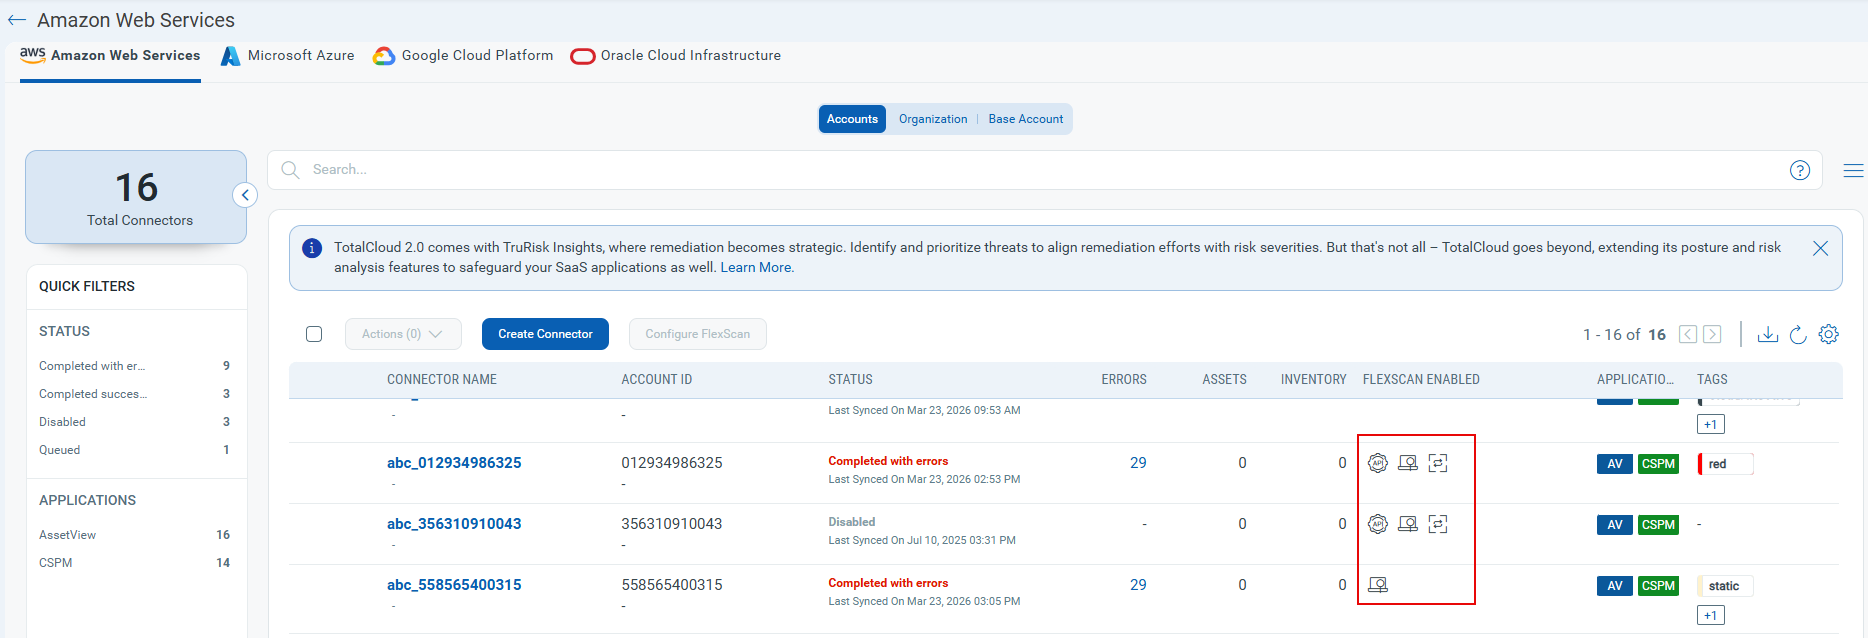The width and height of the screenshot is (1868, 638).
Task: Tick the select-all connectors checkbox
Action: (x=314, y=334)
